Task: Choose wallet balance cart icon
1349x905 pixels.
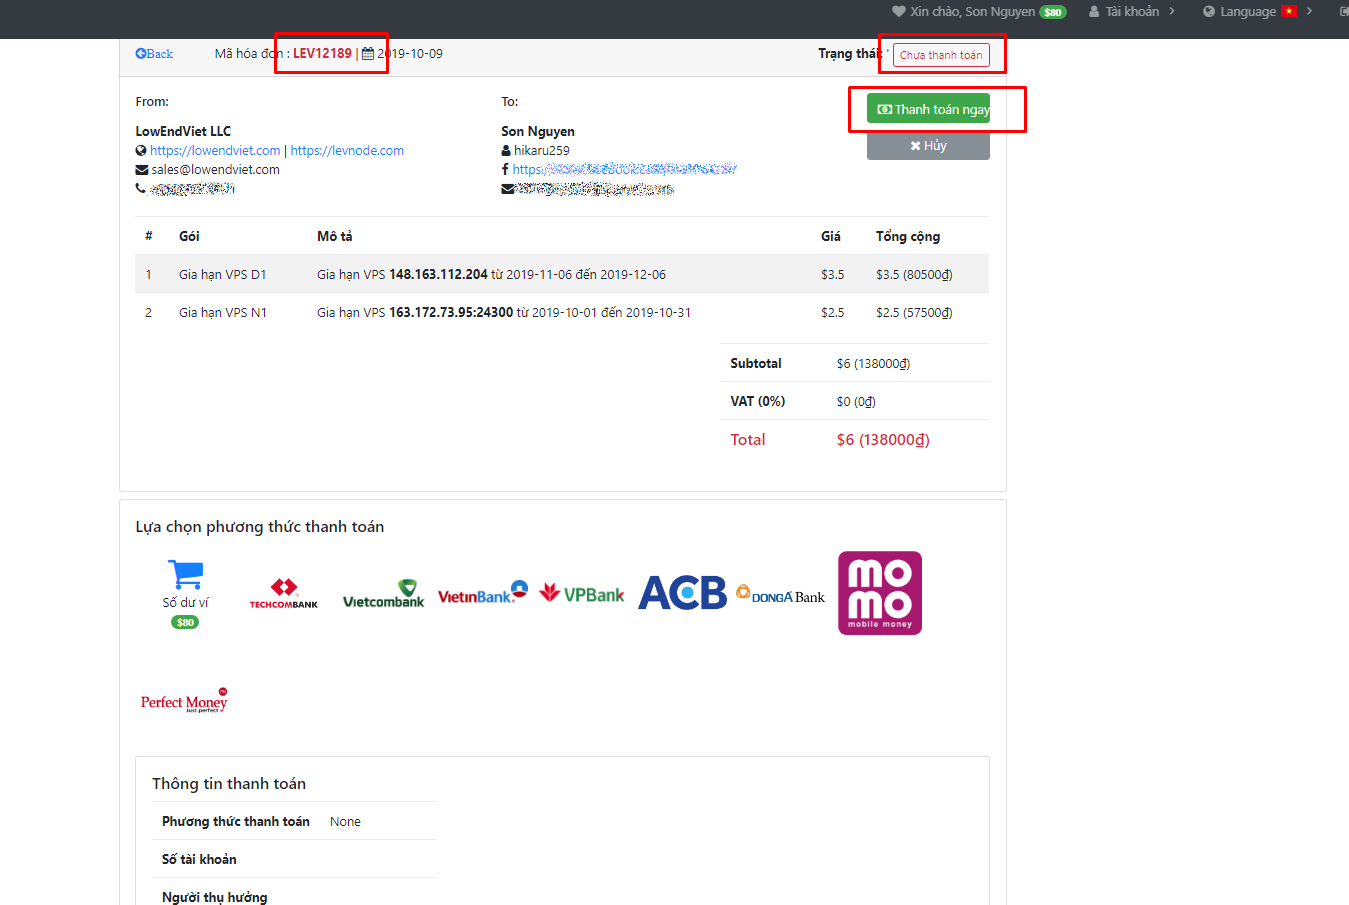Action: [x=185, y=575]
